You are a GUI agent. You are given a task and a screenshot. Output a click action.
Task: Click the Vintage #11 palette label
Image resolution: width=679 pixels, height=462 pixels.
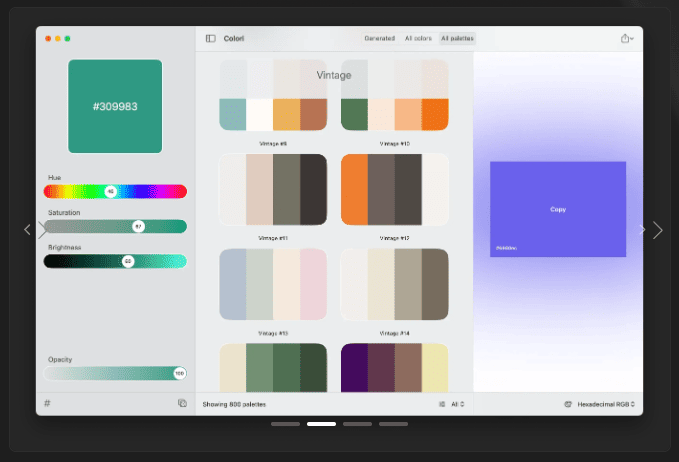273,238
